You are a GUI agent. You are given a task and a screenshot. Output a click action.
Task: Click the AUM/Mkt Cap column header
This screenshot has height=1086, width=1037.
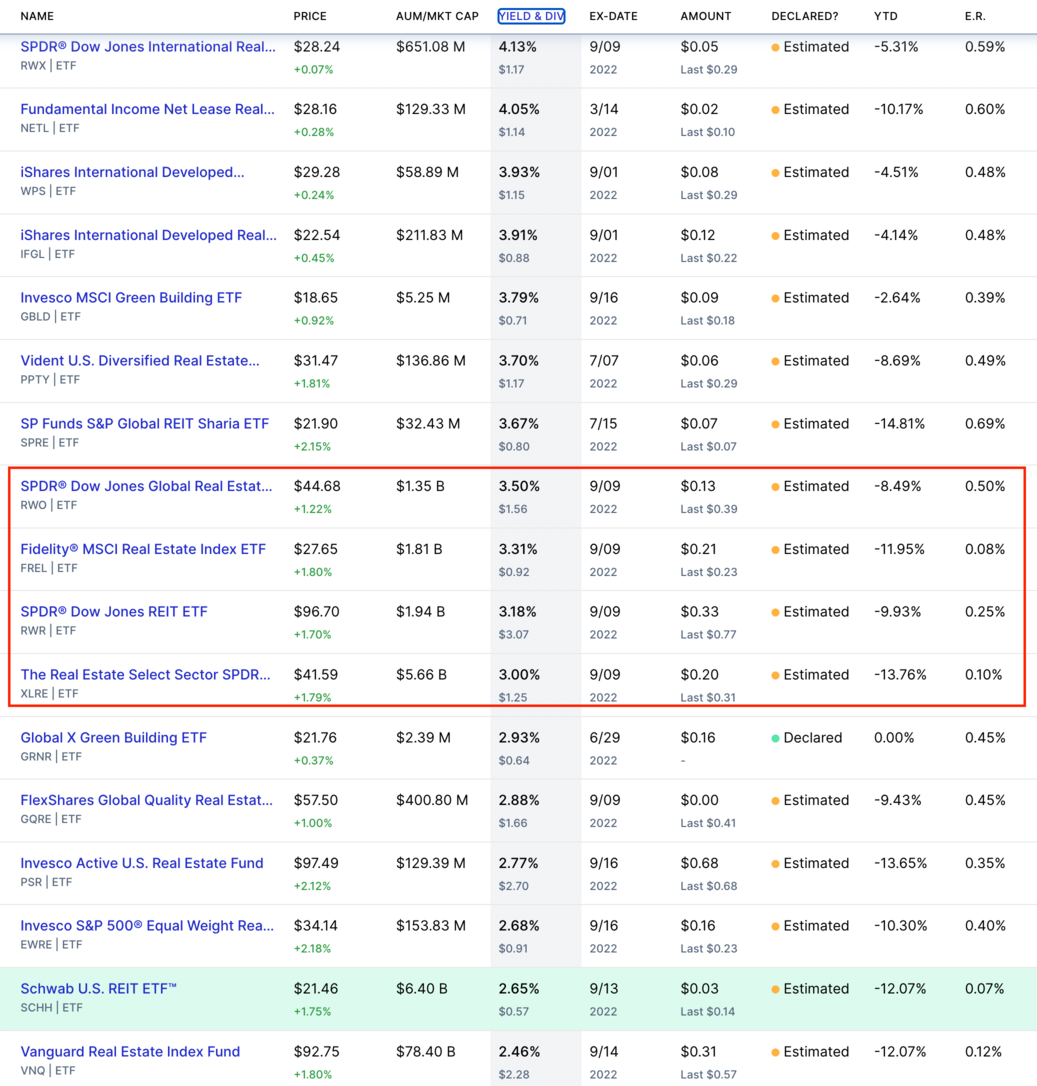pos(437,16)
